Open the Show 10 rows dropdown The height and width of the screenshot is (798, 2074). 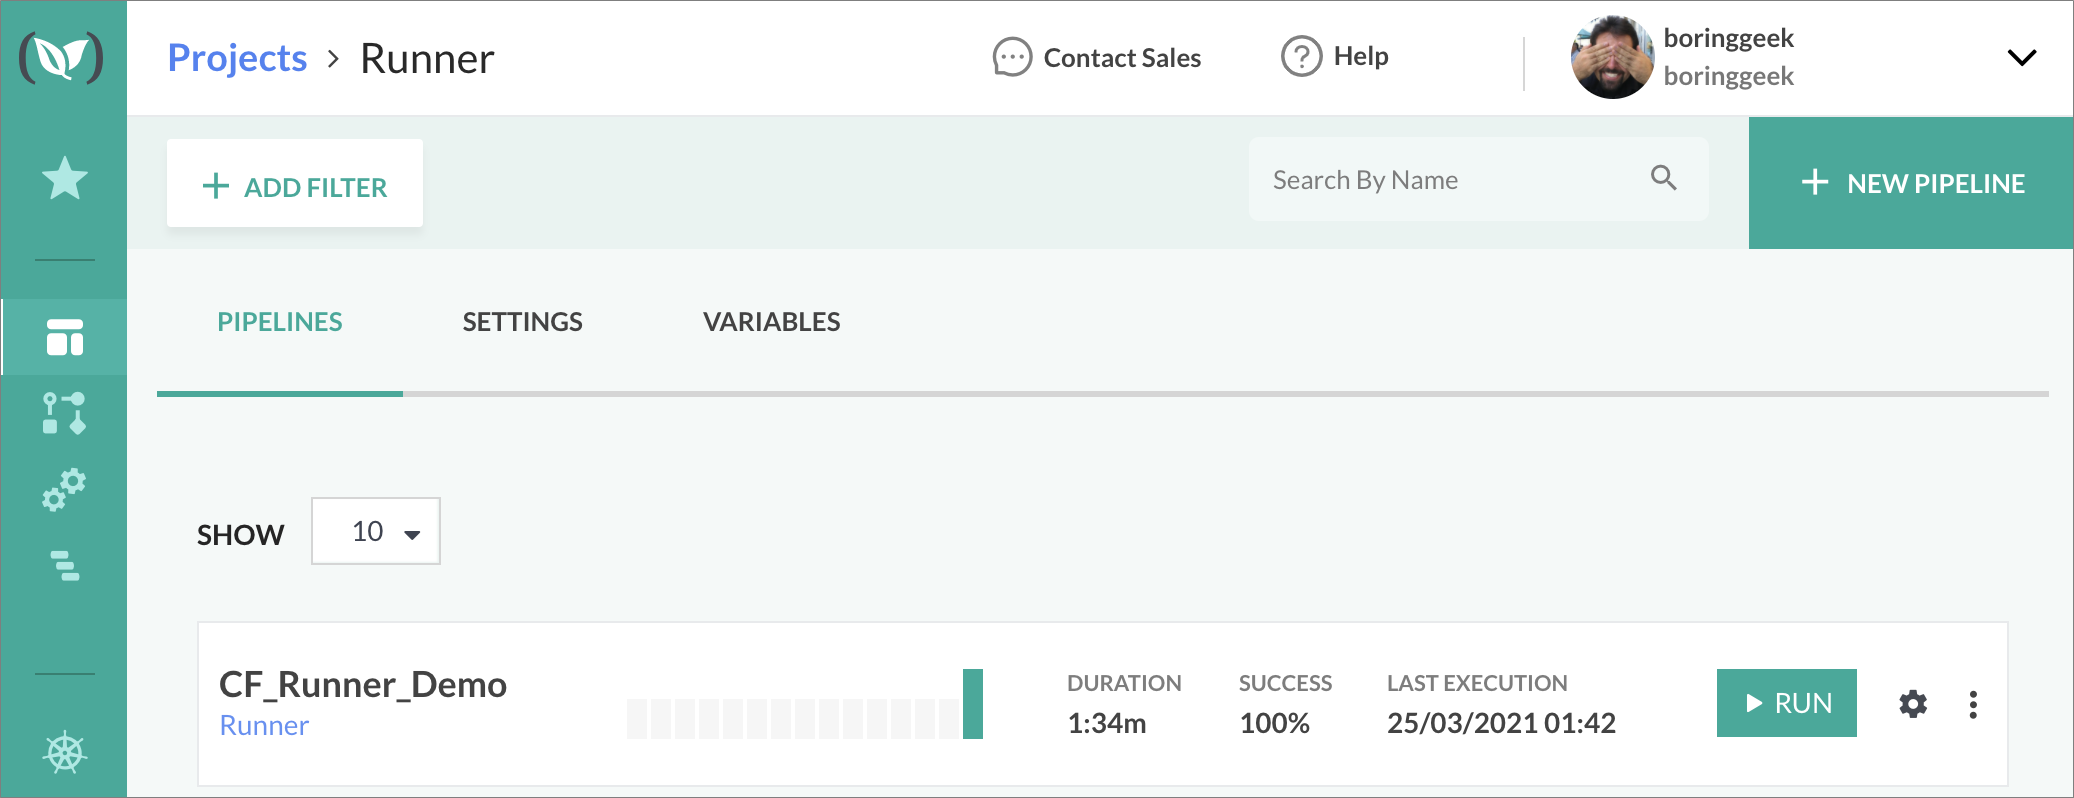(376, 531)
